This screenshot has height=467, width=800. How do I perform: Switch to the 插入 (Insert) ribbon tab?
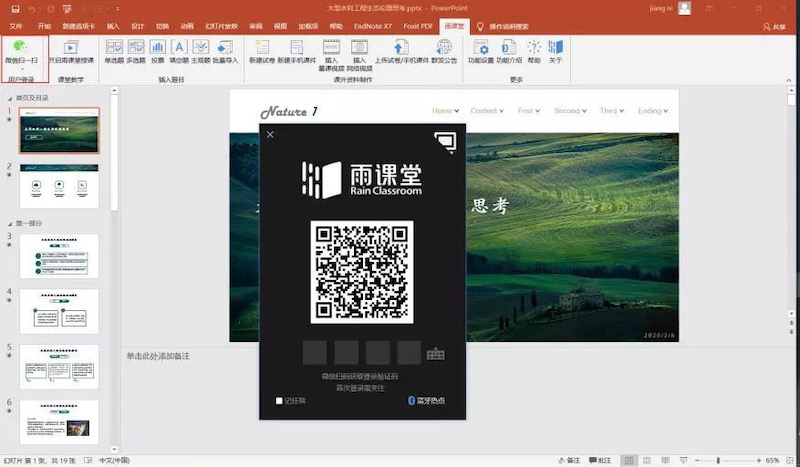tap(113, 26)
